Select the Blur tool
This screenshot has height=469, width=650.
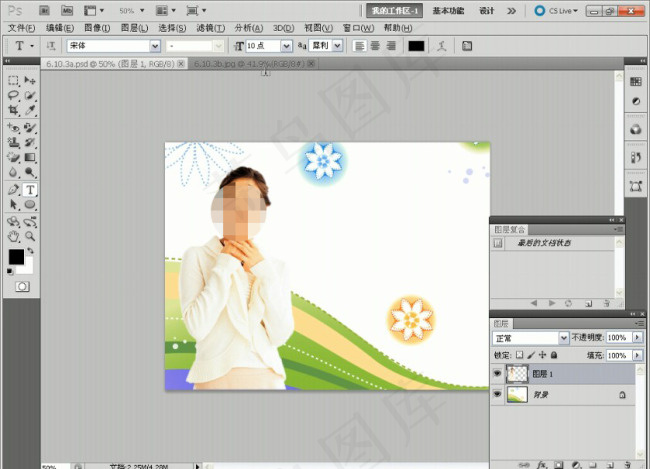pos(13,172)
